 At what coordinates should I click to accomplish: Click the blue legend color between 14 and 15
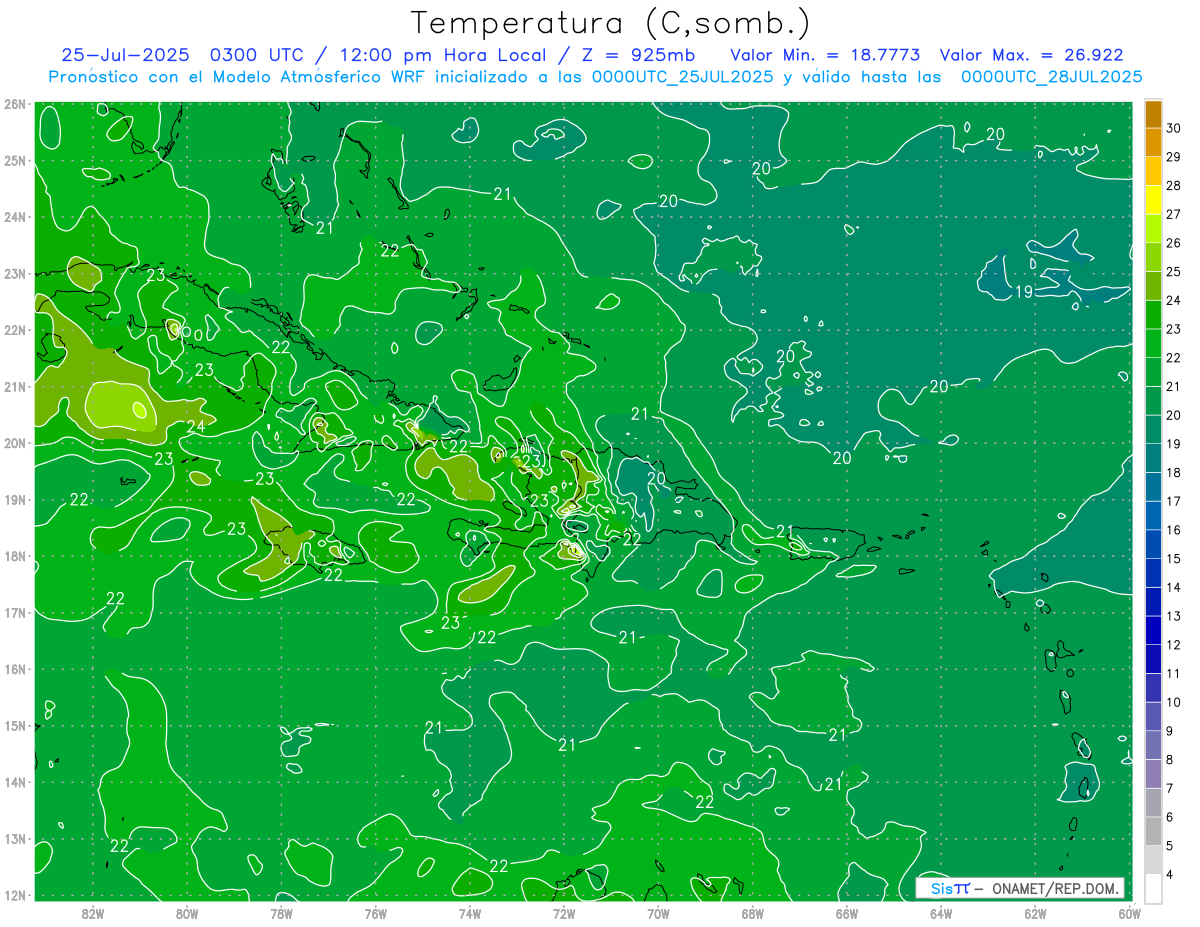tap(1154, 573)
